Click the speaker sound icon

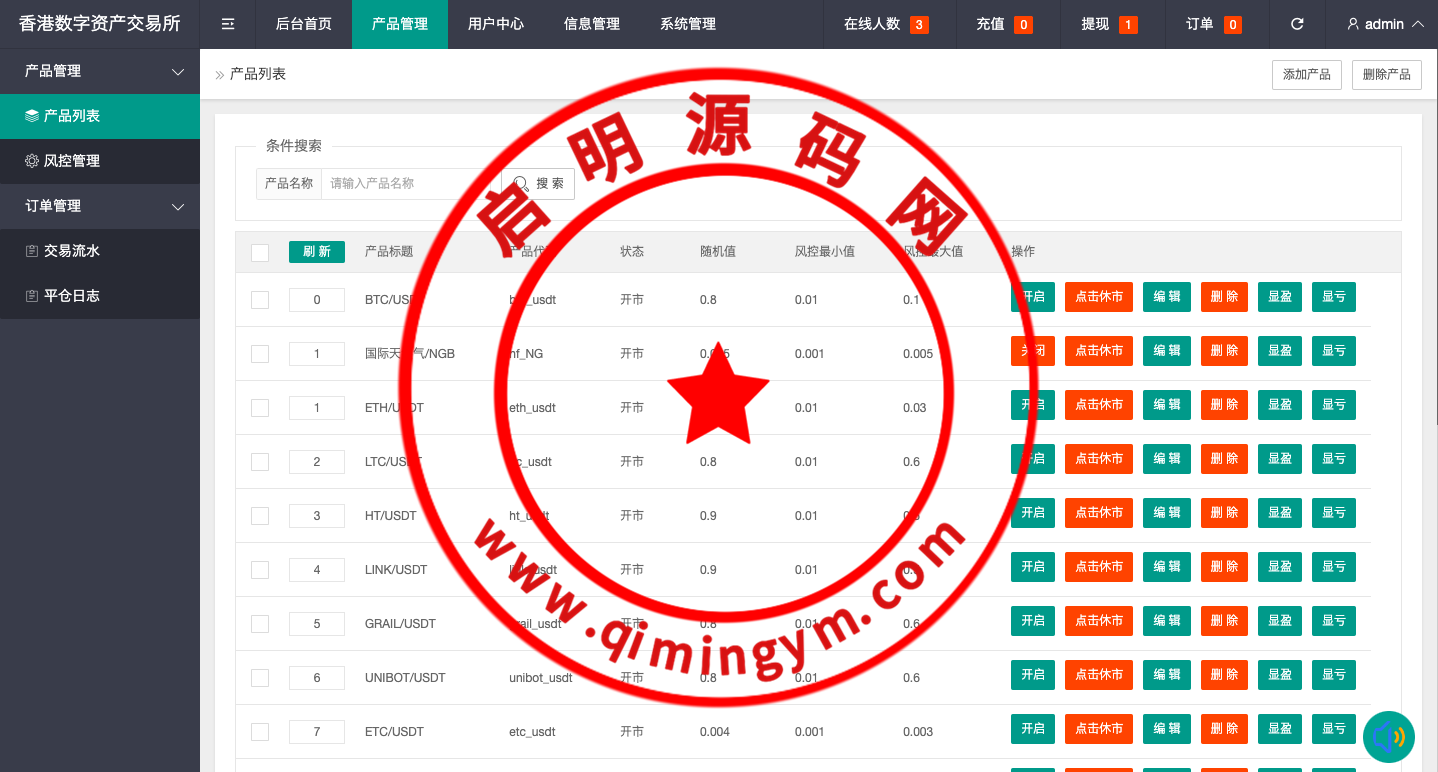tap(1388, 738)
